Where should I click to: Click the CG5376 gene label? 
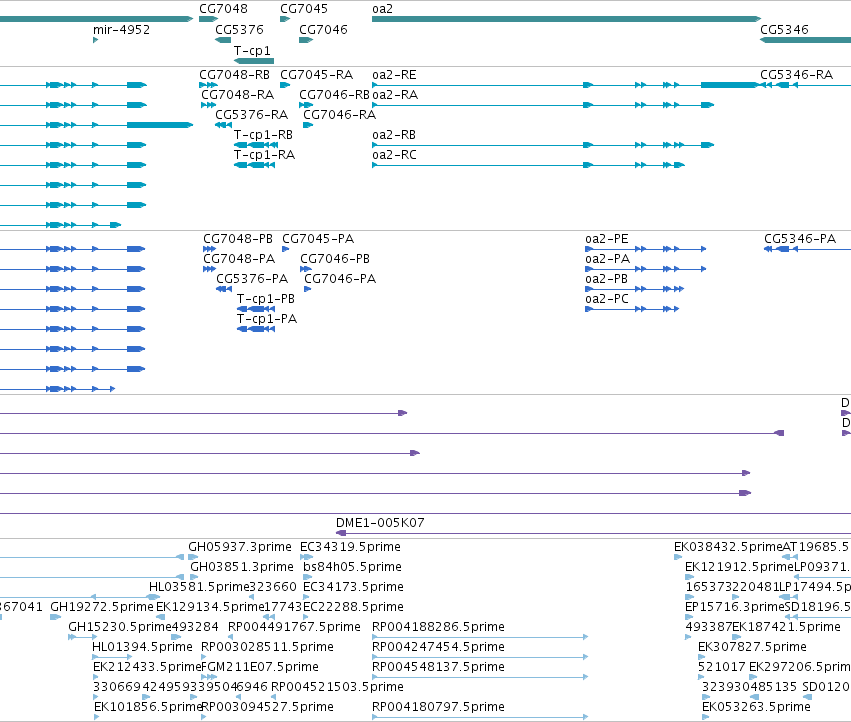point(239,29)
